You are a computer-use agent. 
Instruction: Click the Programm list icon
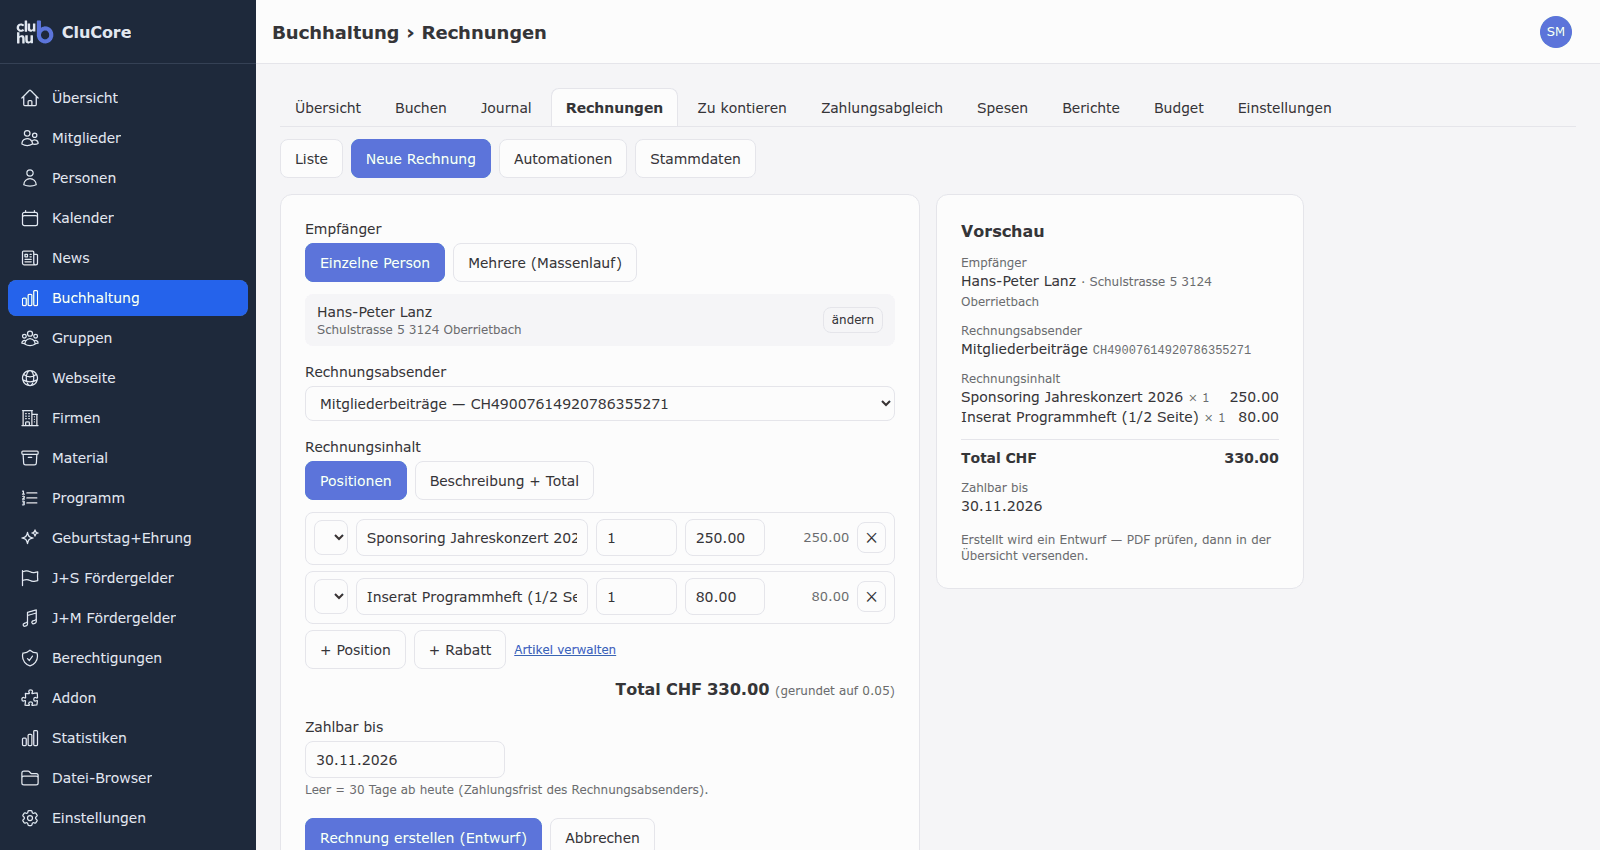(x=30, y=498)
